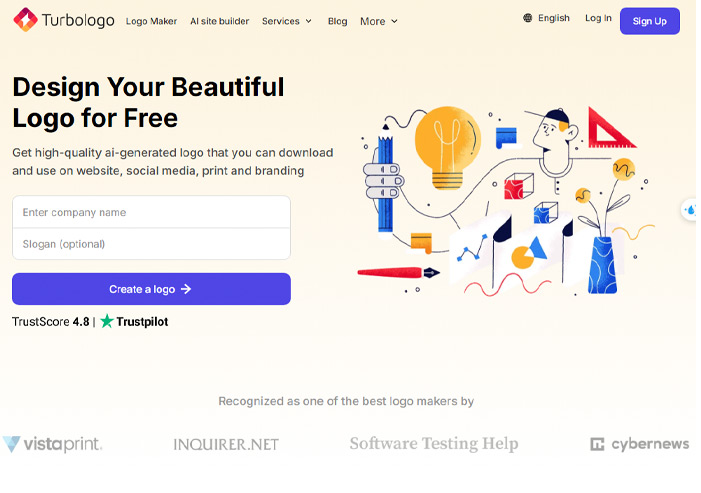Expand the More menu
Viewport: 701px width, 493px height.
(x=379, y=21)
